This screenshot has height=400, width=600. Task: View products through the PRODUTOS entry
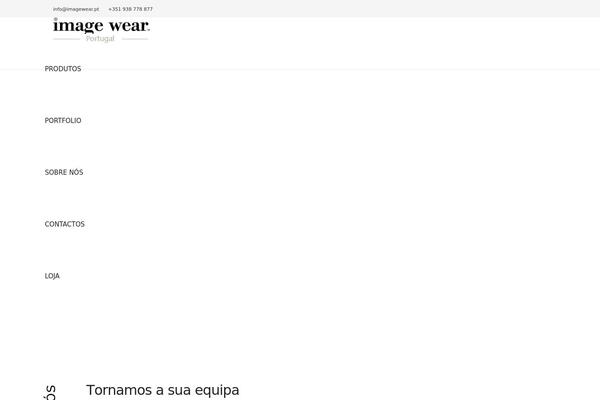[x=63, y=69]
